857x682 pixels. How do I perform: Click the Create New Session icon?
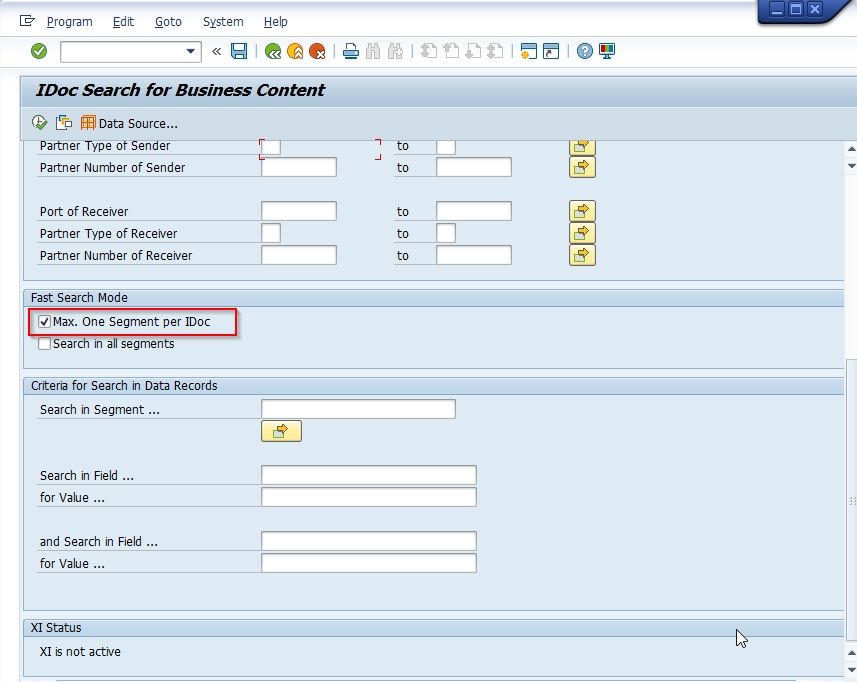[529, 51]
